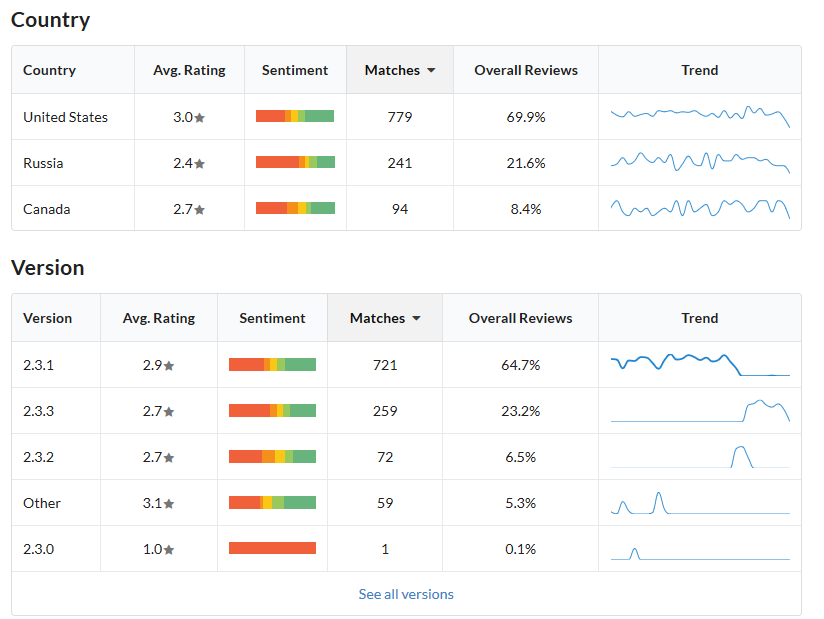Viewport: 824px width, 619px height.
Task: Click the all-red sentiment bar for version 2.3.0
Action: pyautogui.click(x=272, y=548)
